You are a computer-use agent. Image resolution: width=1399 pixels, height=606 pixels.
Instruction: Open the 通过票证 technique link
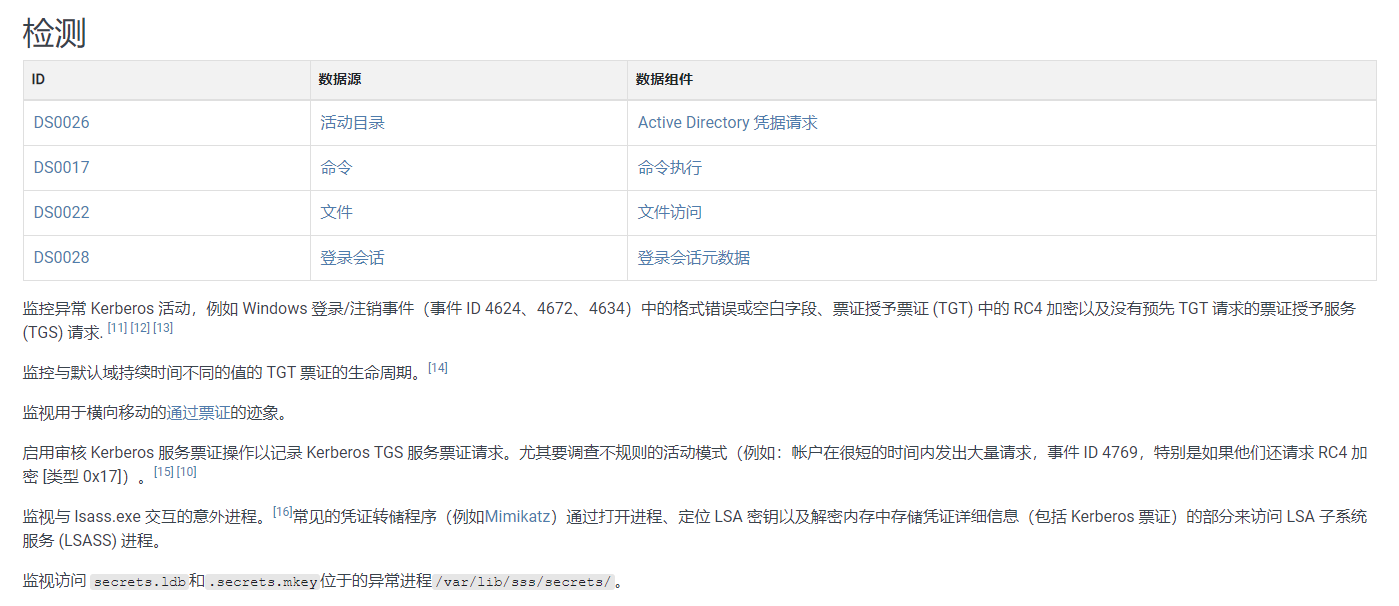[198, 412]
